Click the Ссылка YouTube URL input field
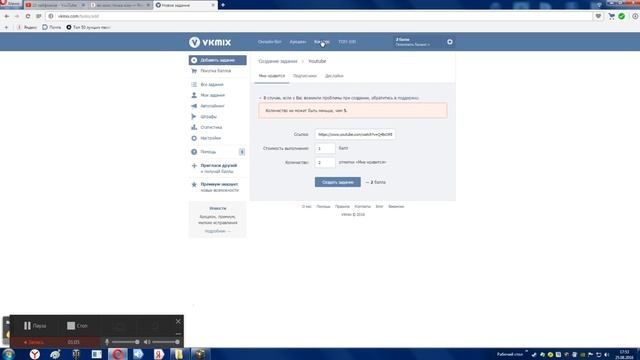Viewport: 640px width, 360px height. pyautogui.click(x=355, y=134)
